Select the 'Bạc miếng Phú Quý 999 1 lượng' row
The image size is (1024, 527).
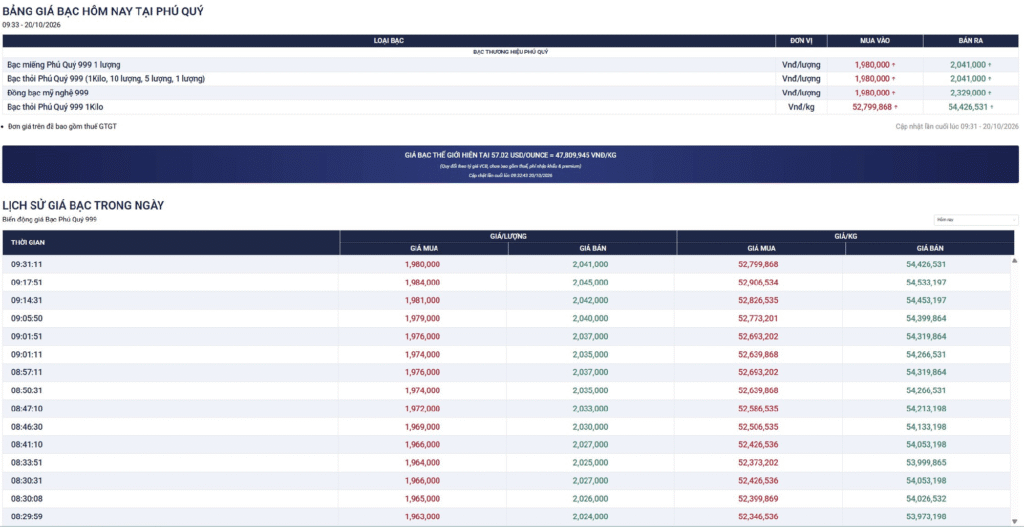[x=510, y=65]
